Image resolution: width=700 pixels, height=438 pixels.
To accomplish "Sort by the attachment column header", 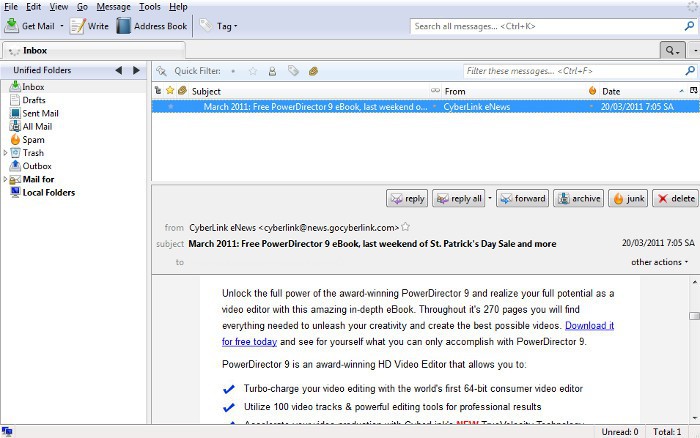I will point(182,91).
